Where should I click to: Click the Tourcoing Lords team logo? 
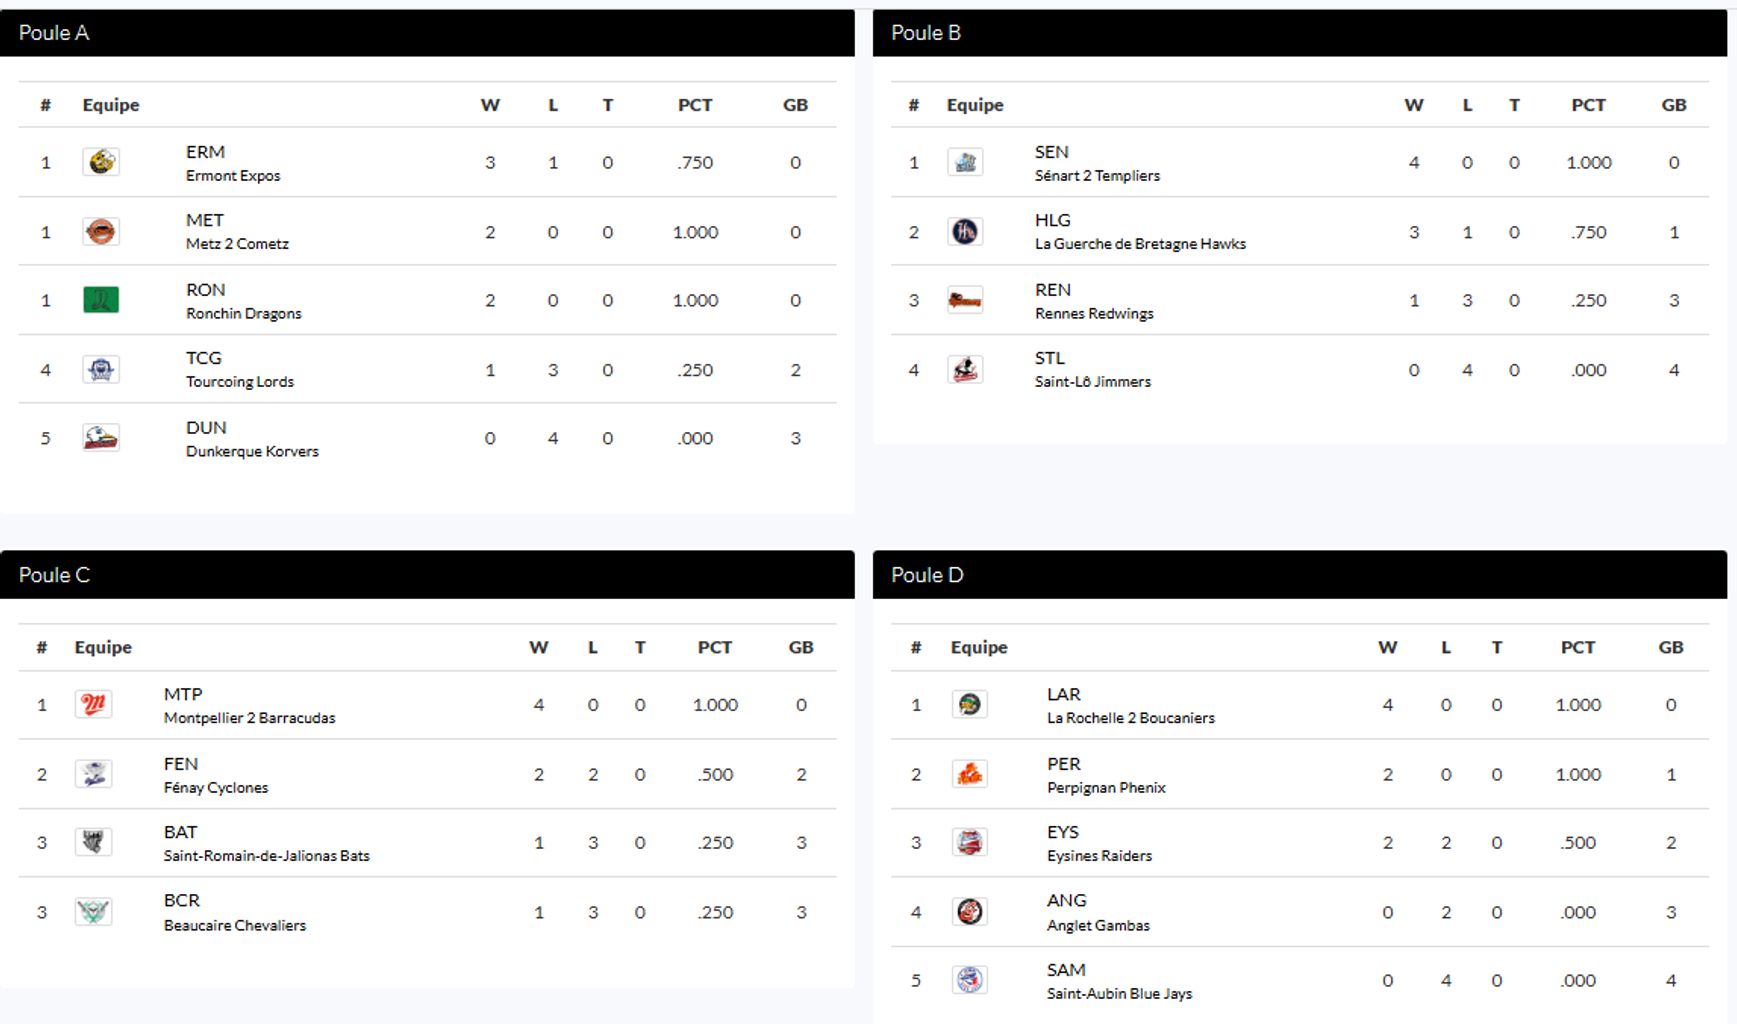click(x=101, y=370)
